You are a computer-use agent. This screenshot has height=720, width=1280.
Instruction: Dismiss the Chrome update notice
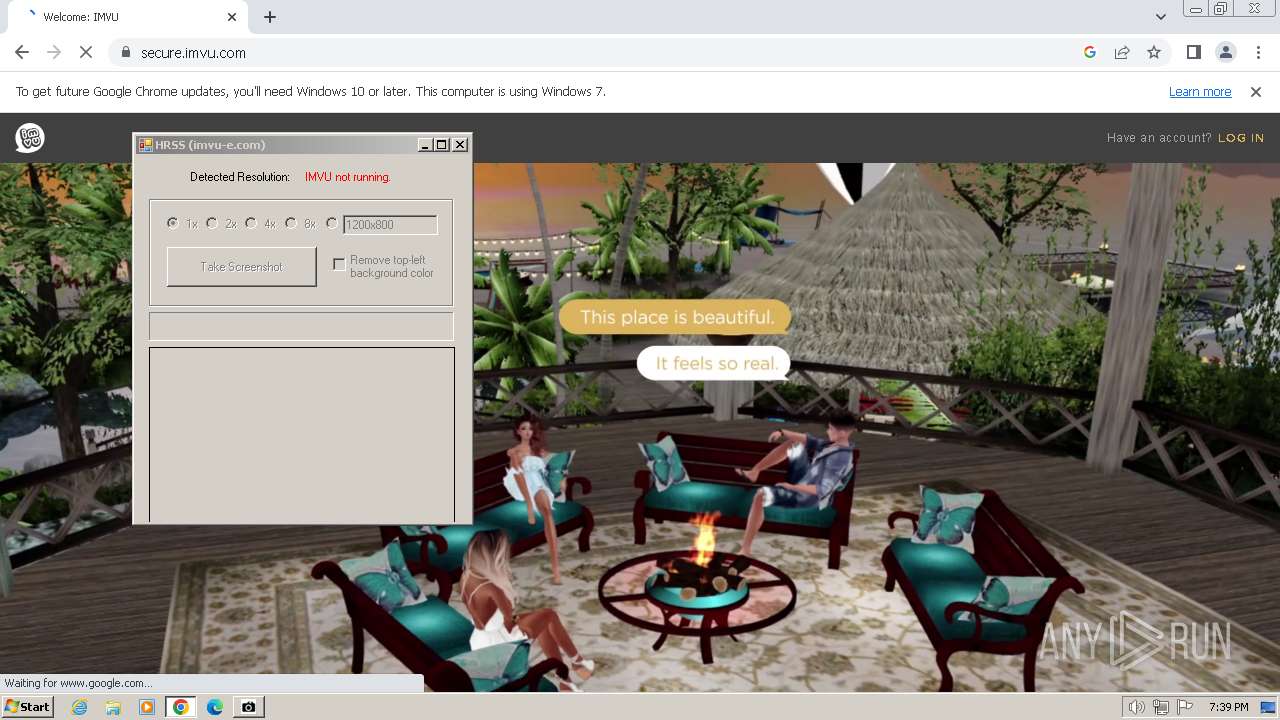coord(1256,91)
